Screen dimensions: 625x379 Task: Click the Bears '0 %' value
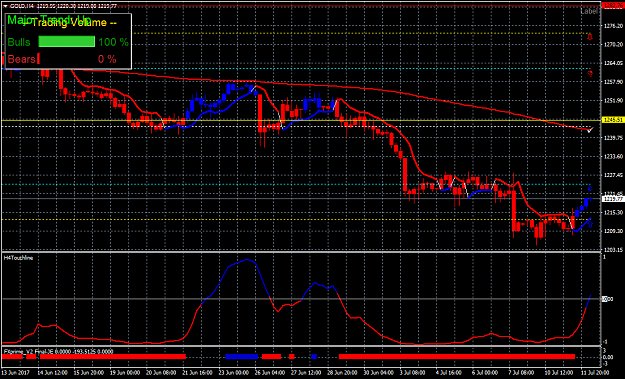coord(107,59)
